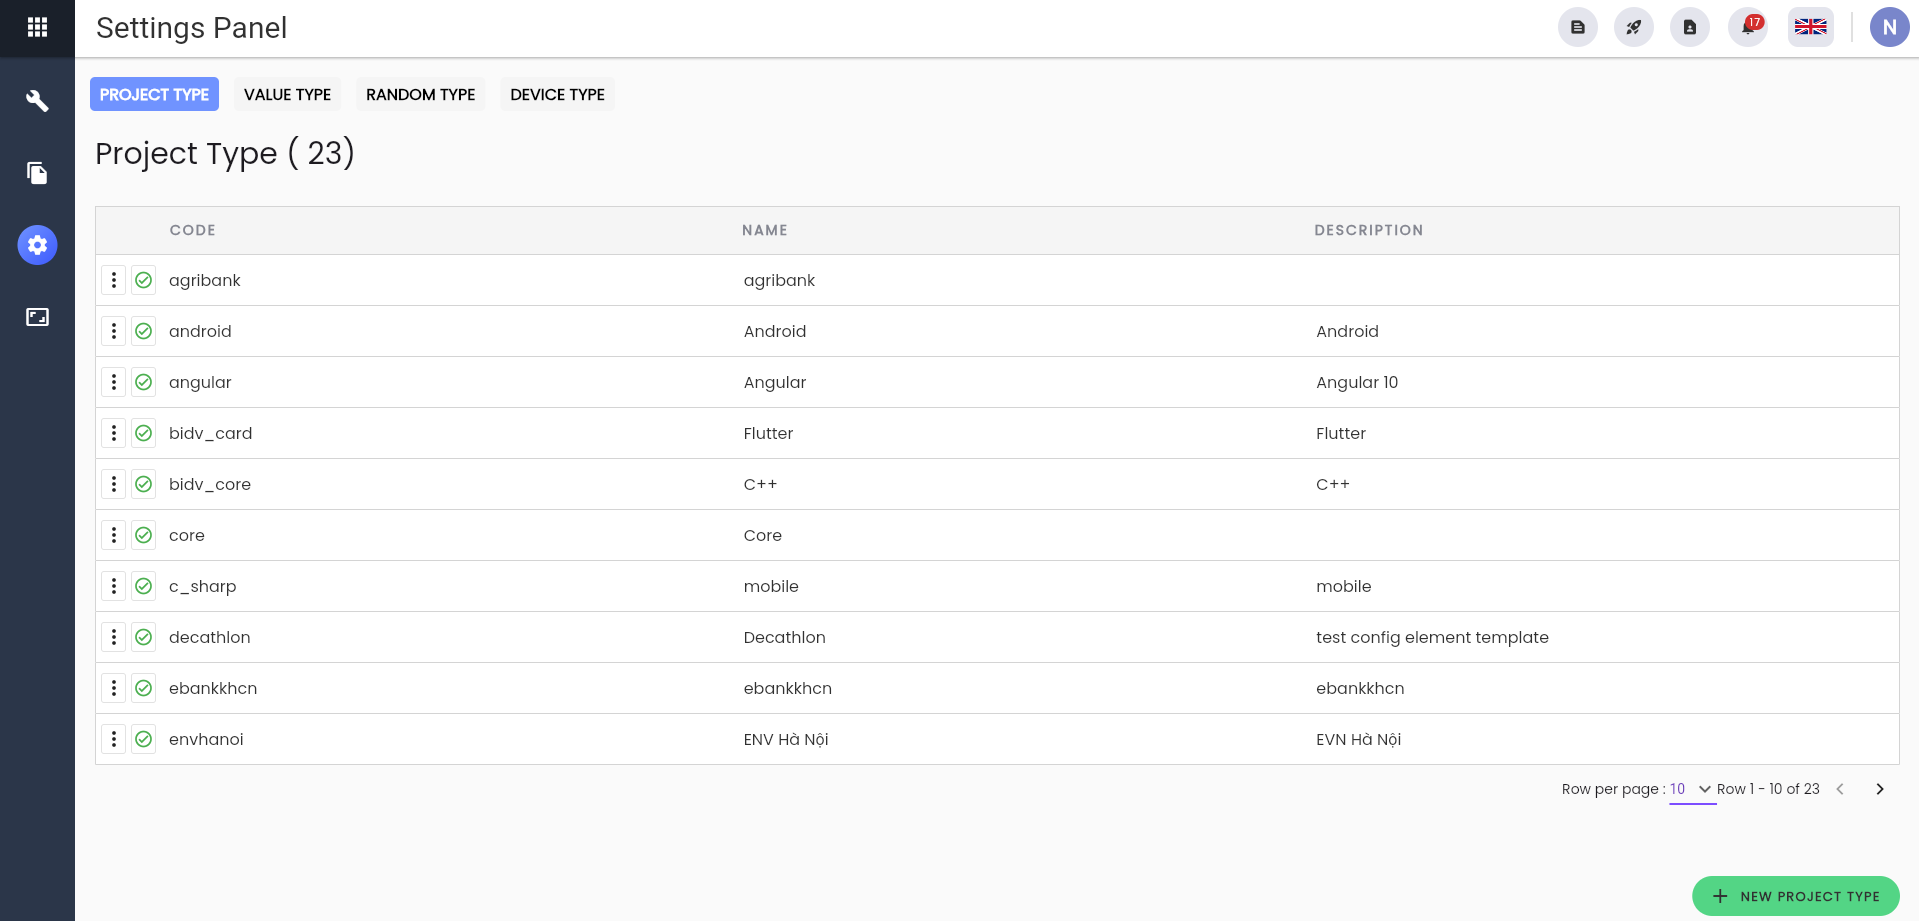Open the apps grid menu icon

pyautogui.click(x=37, y=27)
